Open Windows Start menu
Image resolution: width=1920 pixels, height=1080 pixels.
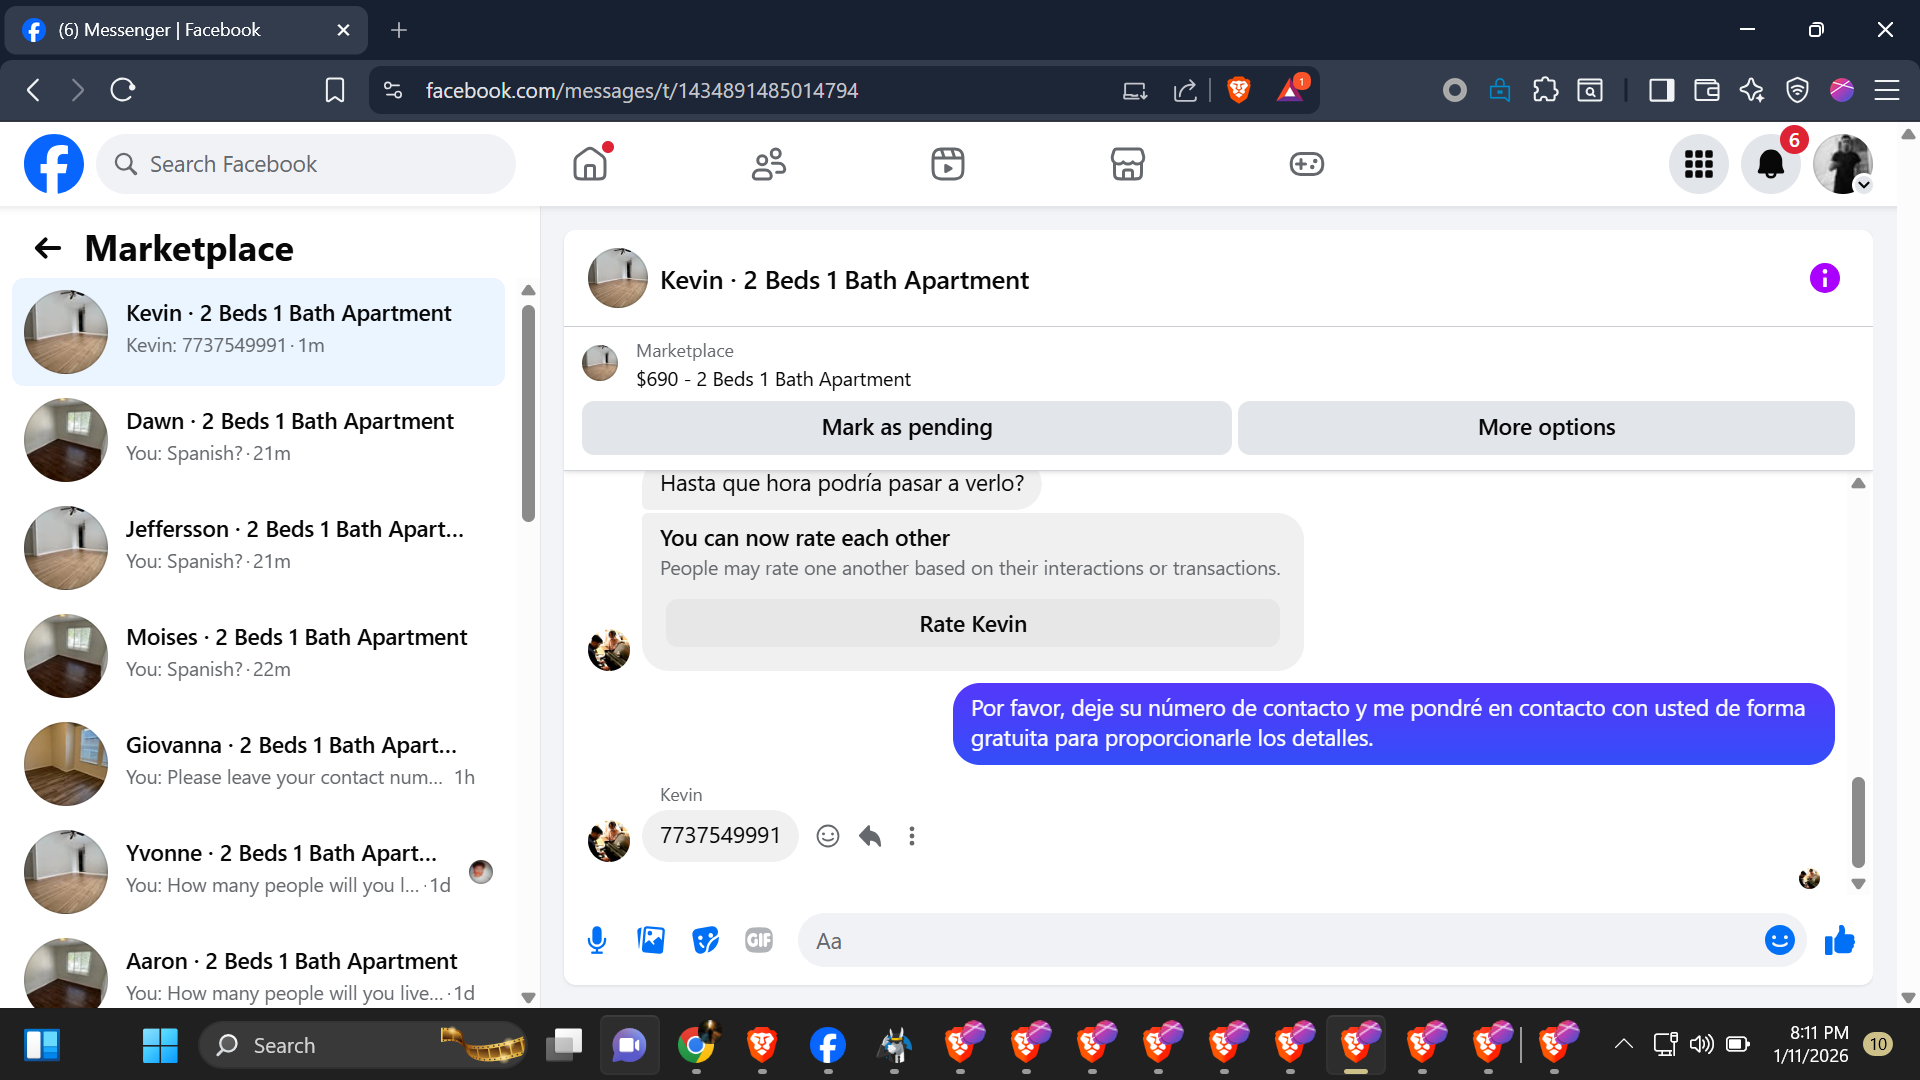[160, 1045]
